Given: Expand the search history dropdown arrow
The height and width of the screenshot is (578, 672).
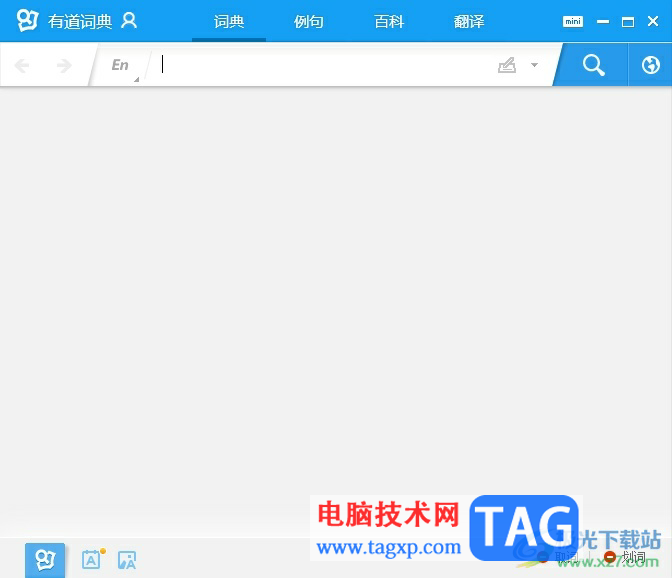Looking at the screenshot, I should (534, 65).
